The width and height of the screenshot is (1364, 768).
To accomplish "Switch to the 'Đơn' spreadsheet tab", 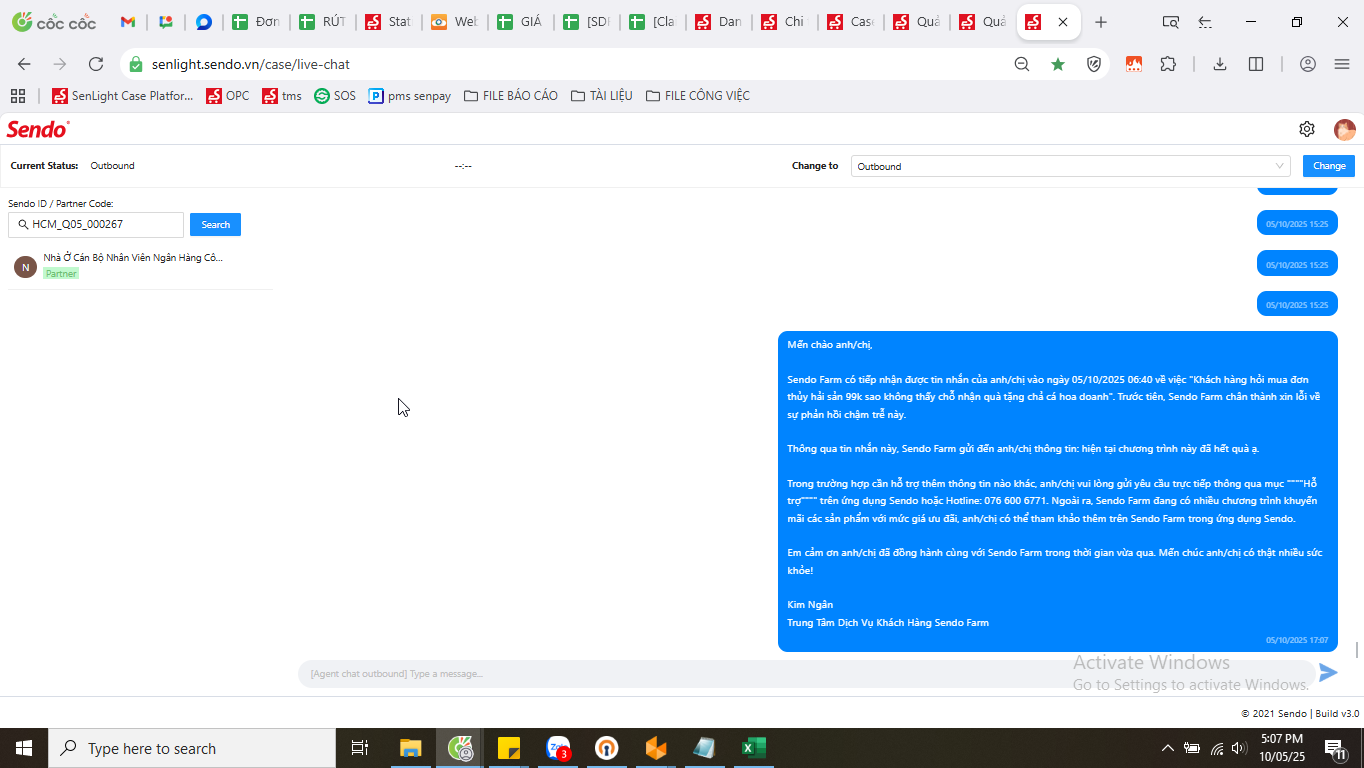I will point(256,22).
